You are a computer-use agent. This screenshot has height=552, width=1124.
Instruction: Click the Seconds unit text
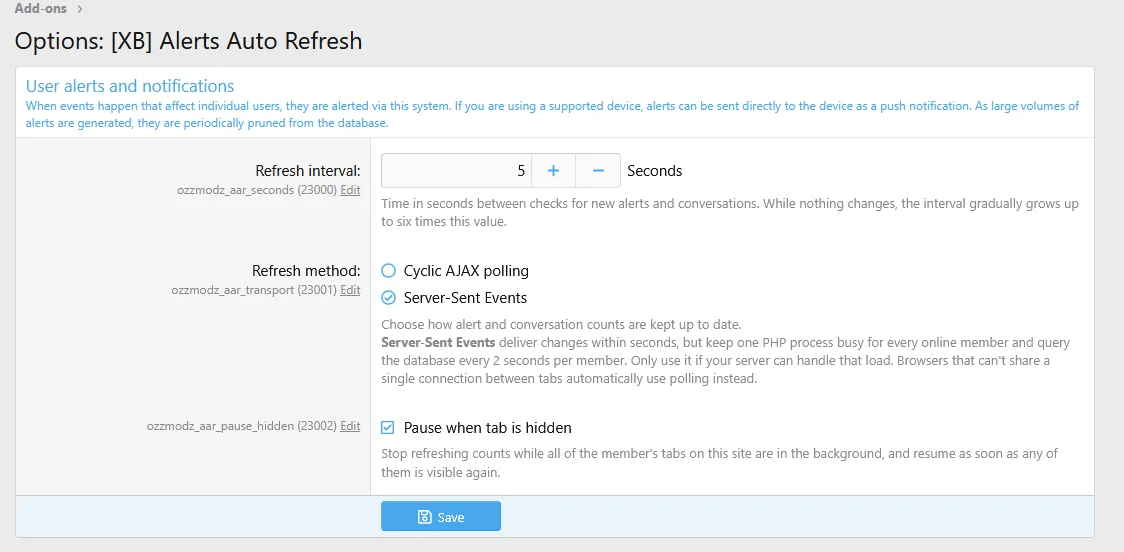pyautogui.click(x=654, y=171)
